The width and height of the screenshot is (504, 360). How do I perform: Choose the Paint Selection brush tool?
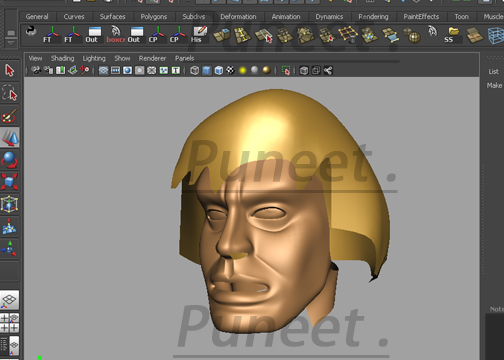(10, 115)
